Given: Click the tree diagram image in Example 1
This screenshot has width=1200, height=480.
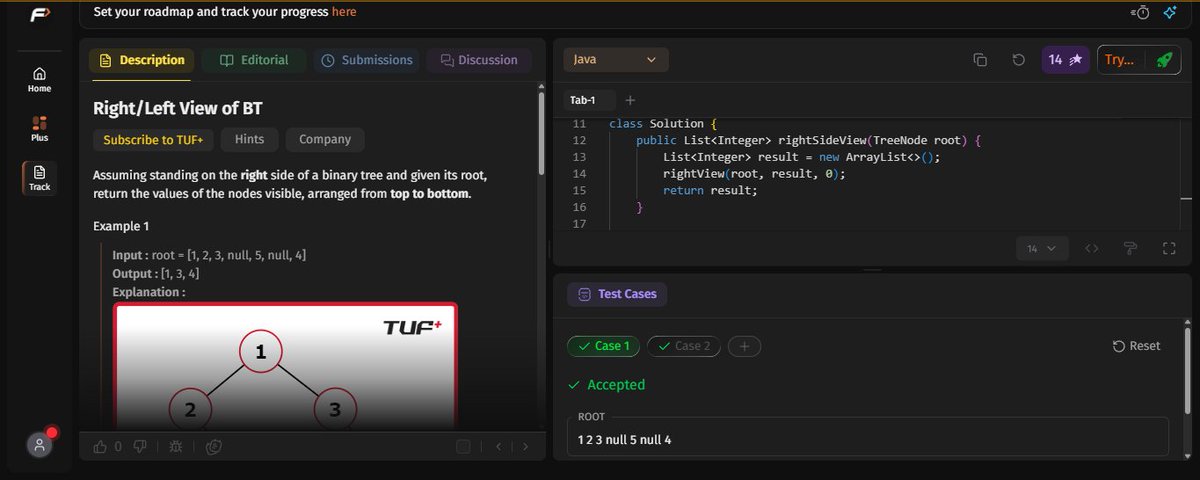Looking at the screenshot, I should pyautogui.click(x=285, y=366).
